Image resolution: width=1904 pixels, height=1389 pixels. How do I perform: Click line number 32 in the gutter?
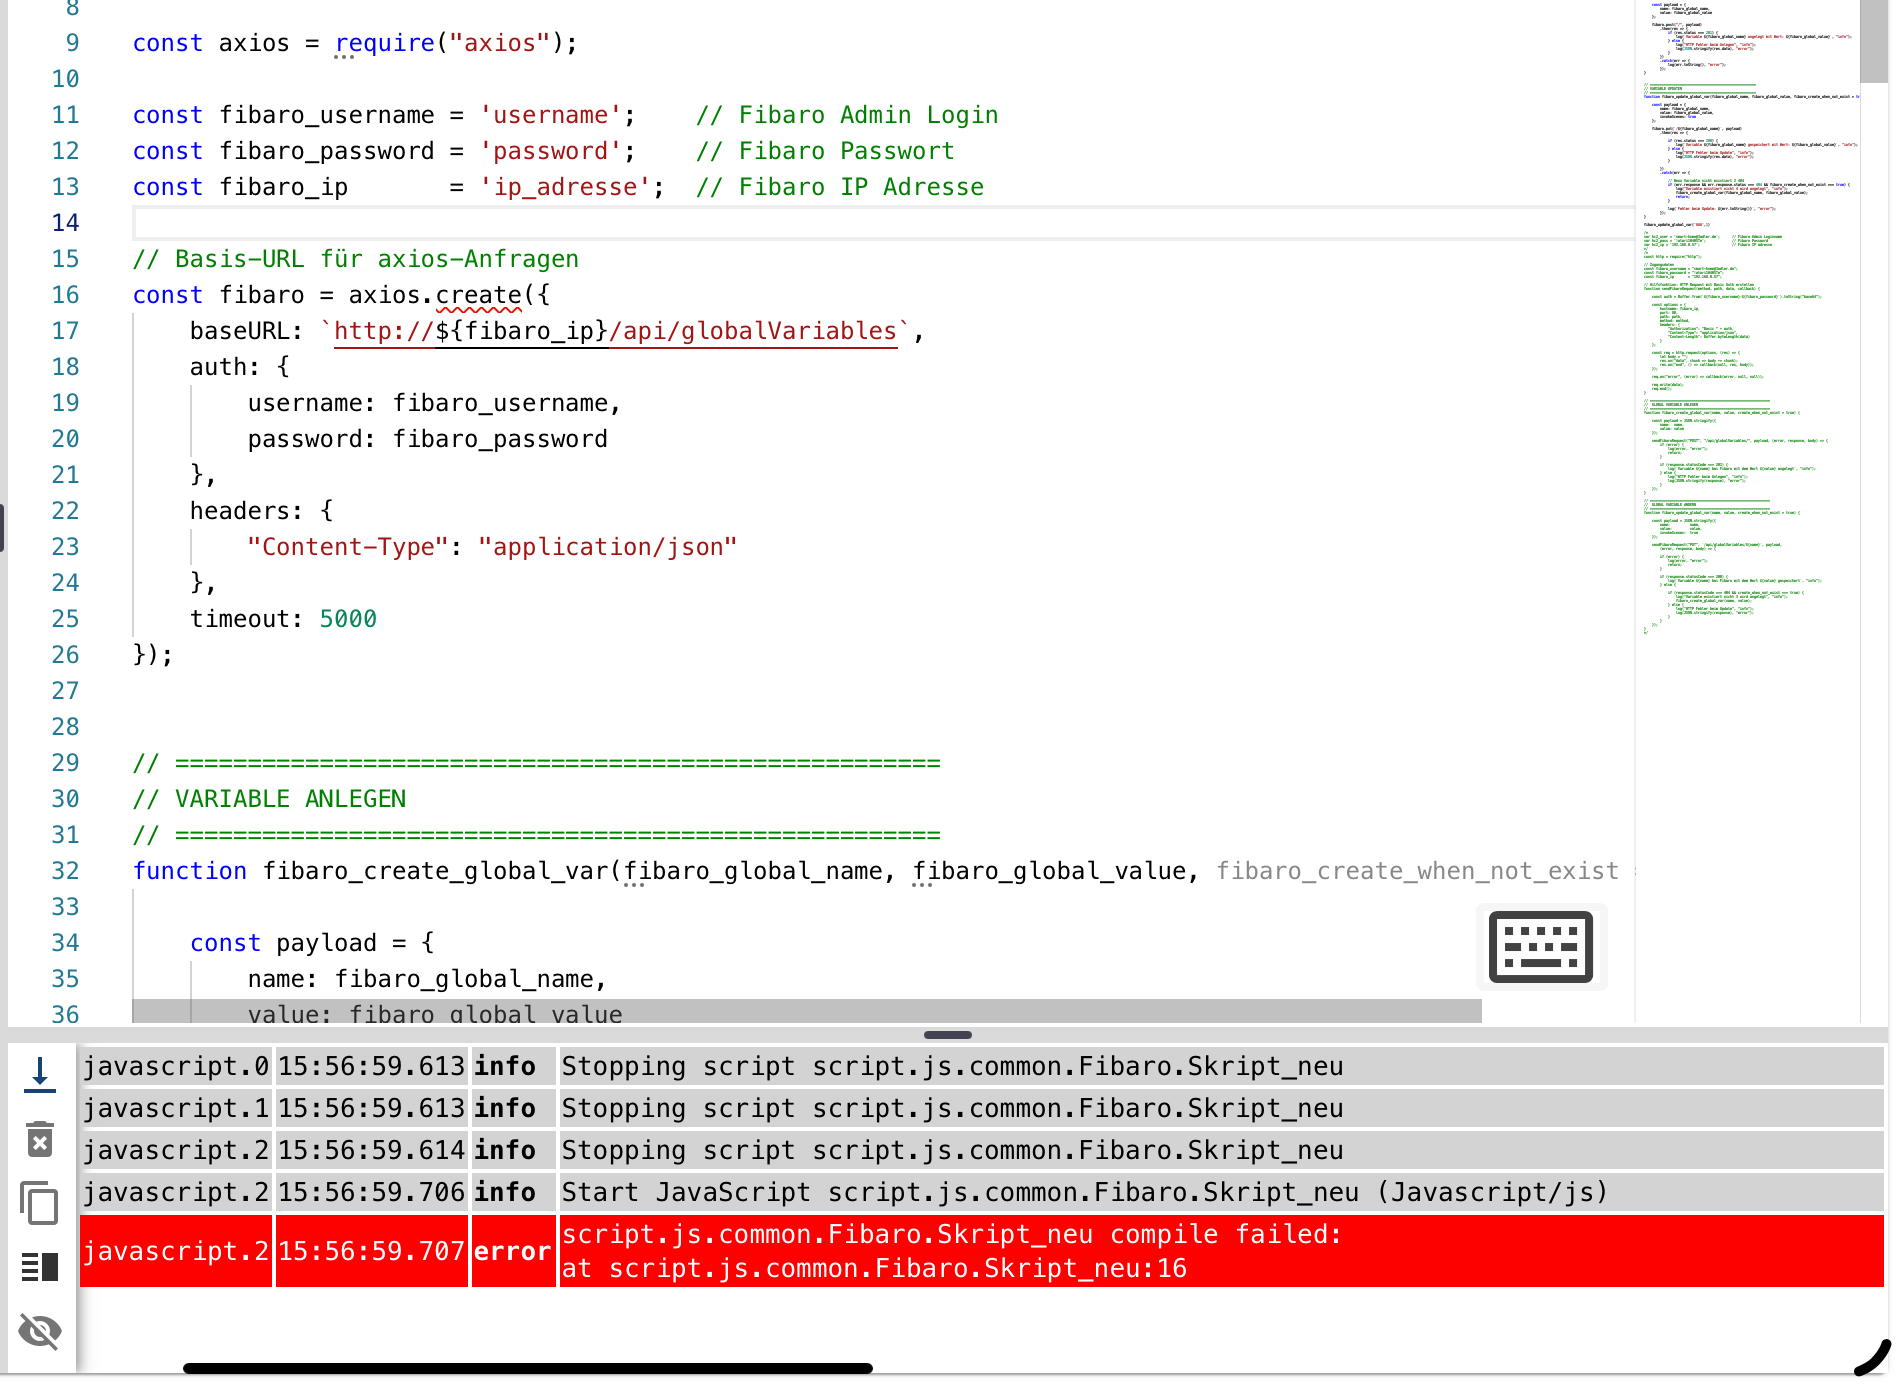[65, 871]
